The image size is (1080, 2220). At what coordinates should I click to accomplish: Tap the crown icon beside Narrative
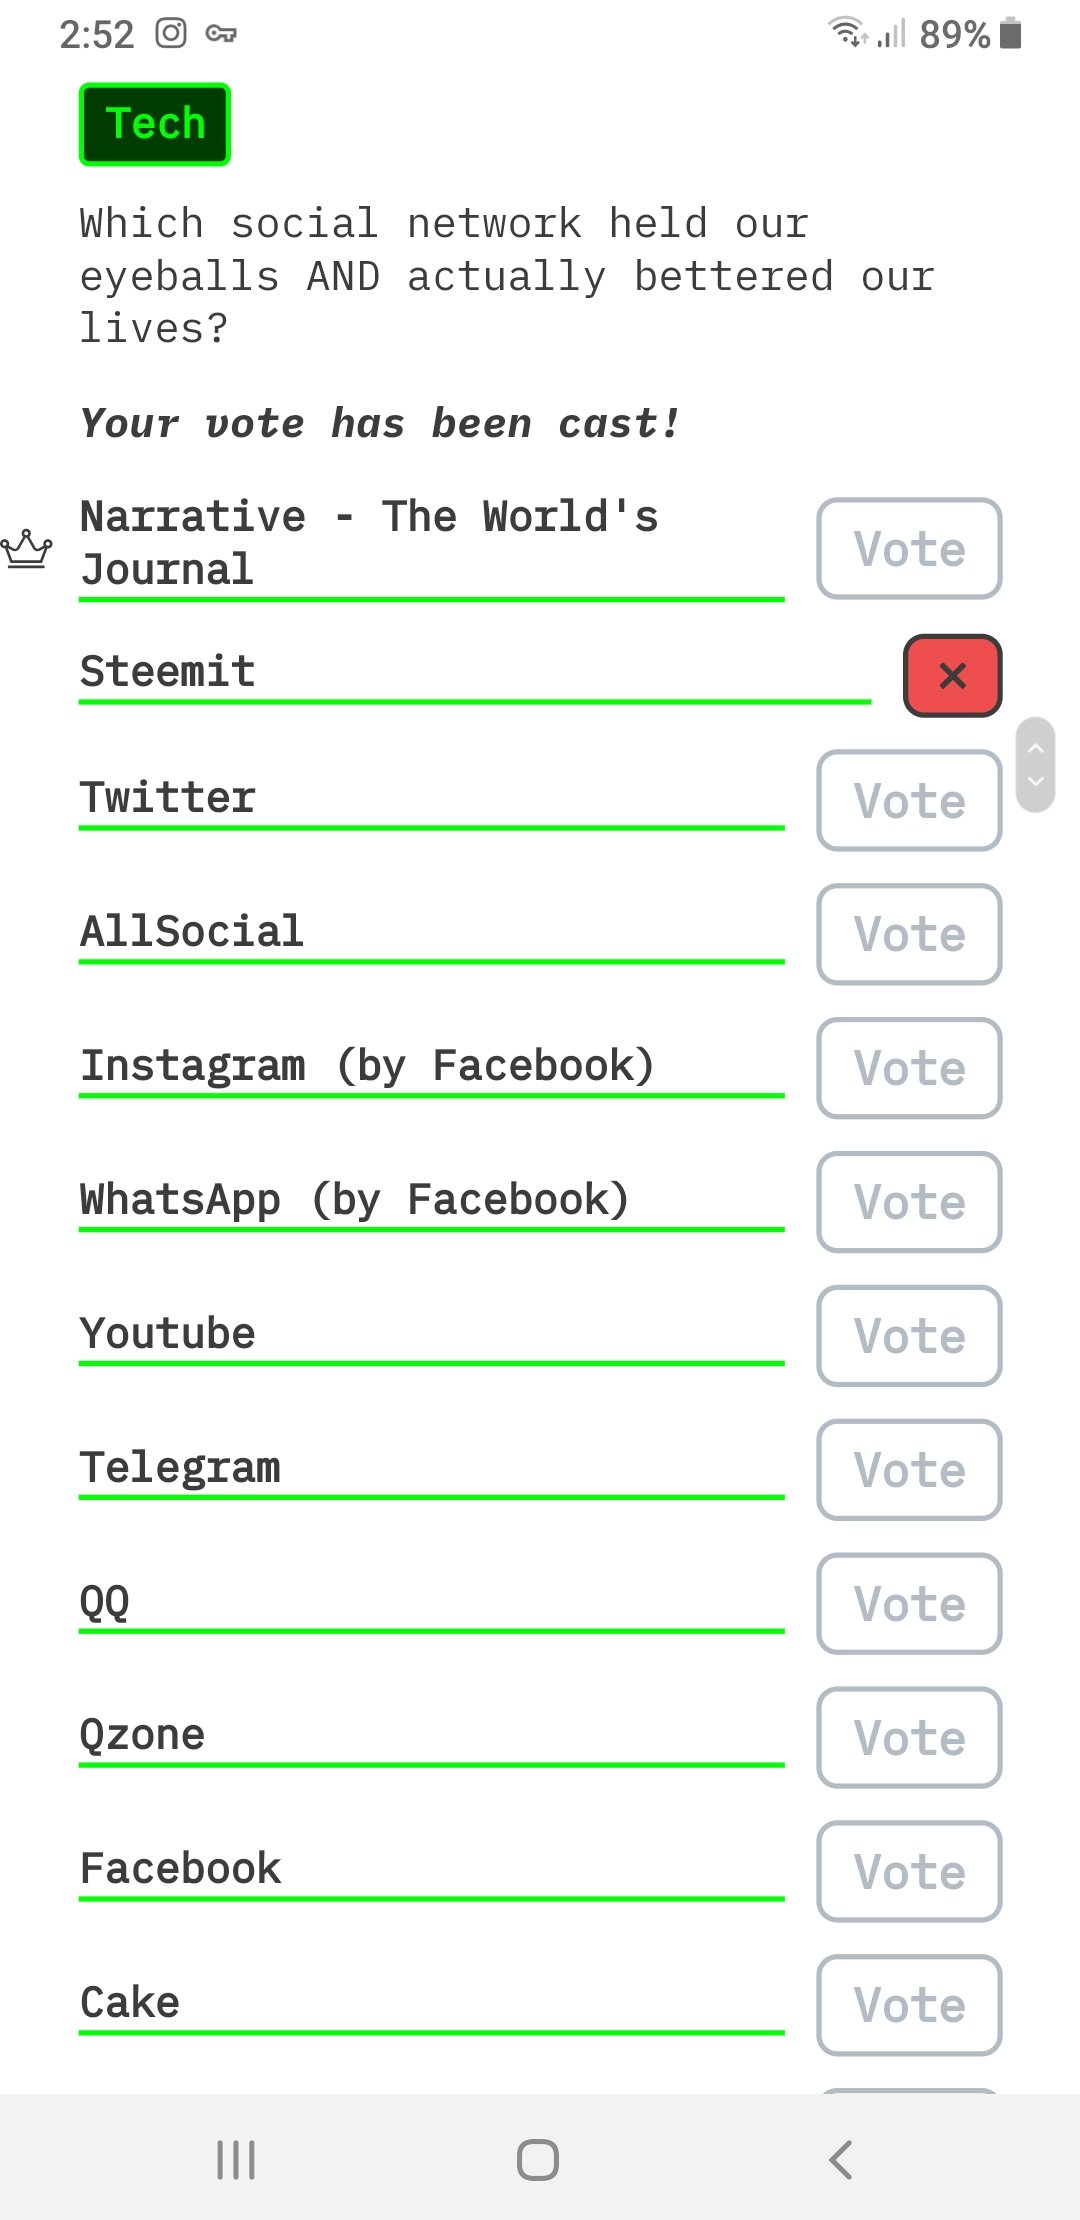point(26,548)
